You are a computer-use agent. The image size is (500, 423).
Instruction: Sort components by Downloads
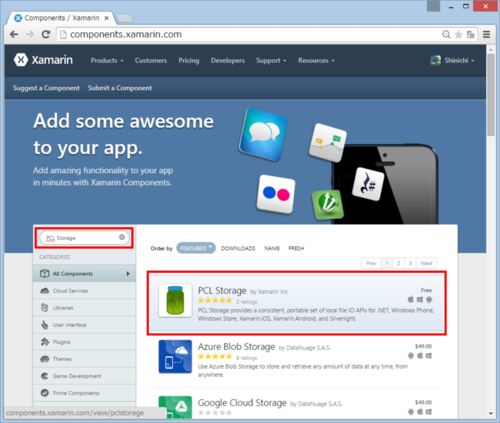(238, 248)
